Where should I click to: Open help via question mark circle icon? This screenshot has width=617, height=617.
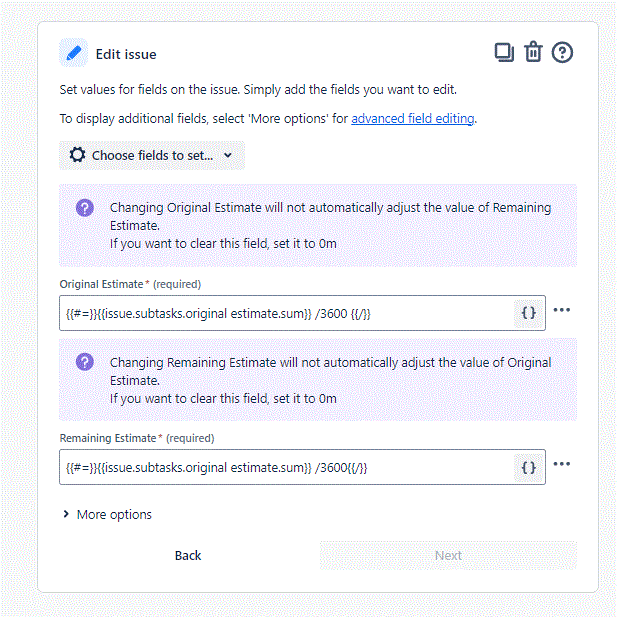(x=562, y=52)
